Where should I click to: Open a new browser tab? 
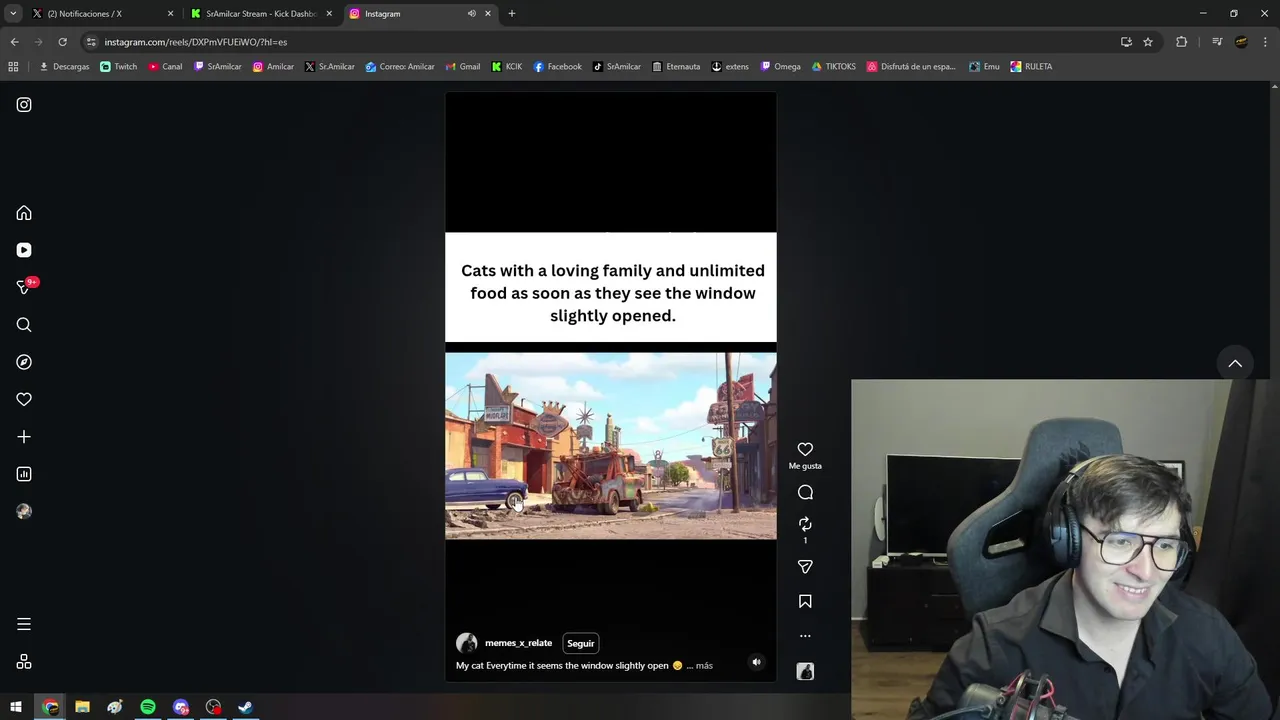point(512,14)
